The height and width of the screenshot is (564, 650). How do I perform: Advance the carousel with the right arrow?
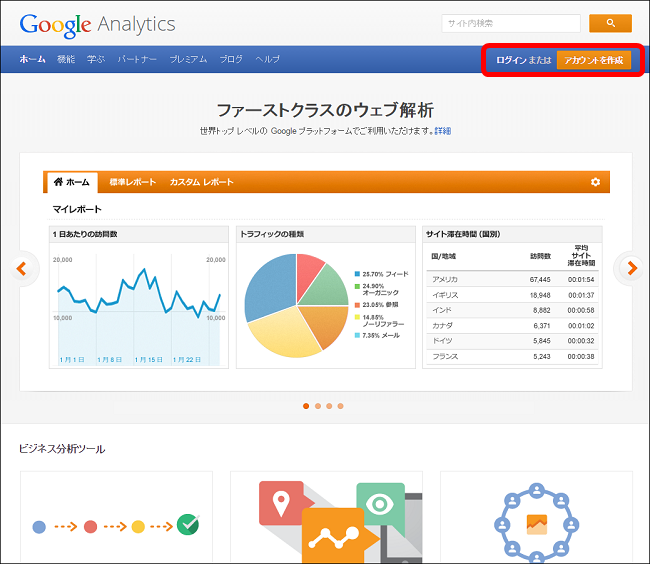(x=632, y=269)
